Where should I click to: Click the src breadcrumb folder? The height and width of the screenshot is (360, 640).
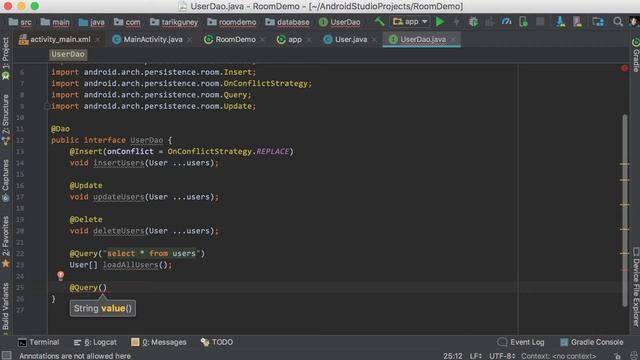tap(20, 22)
